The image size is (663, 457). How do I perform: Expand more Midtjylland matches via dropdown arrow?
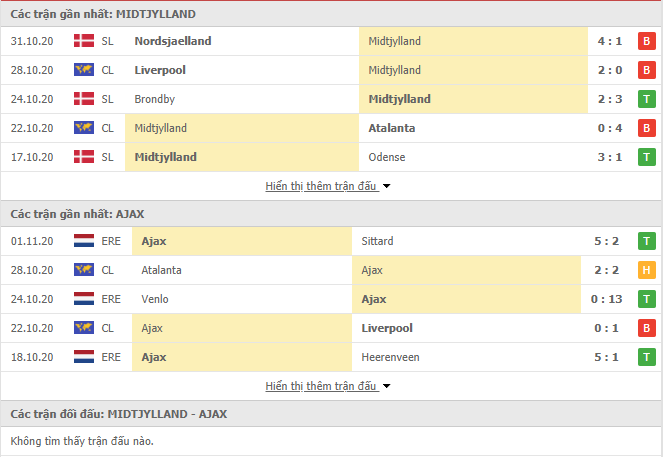point(386,186)
